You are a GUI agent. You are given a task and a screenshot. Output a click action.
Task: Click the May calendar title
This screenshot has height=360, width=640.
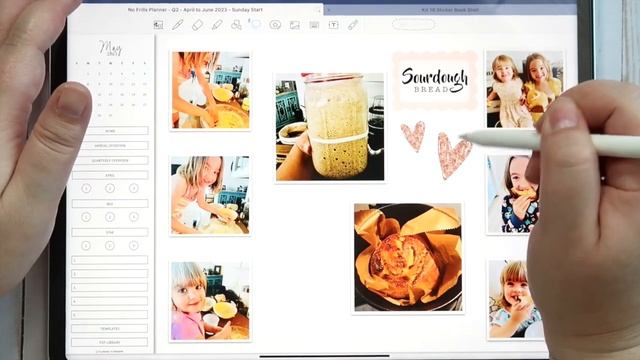110,48
